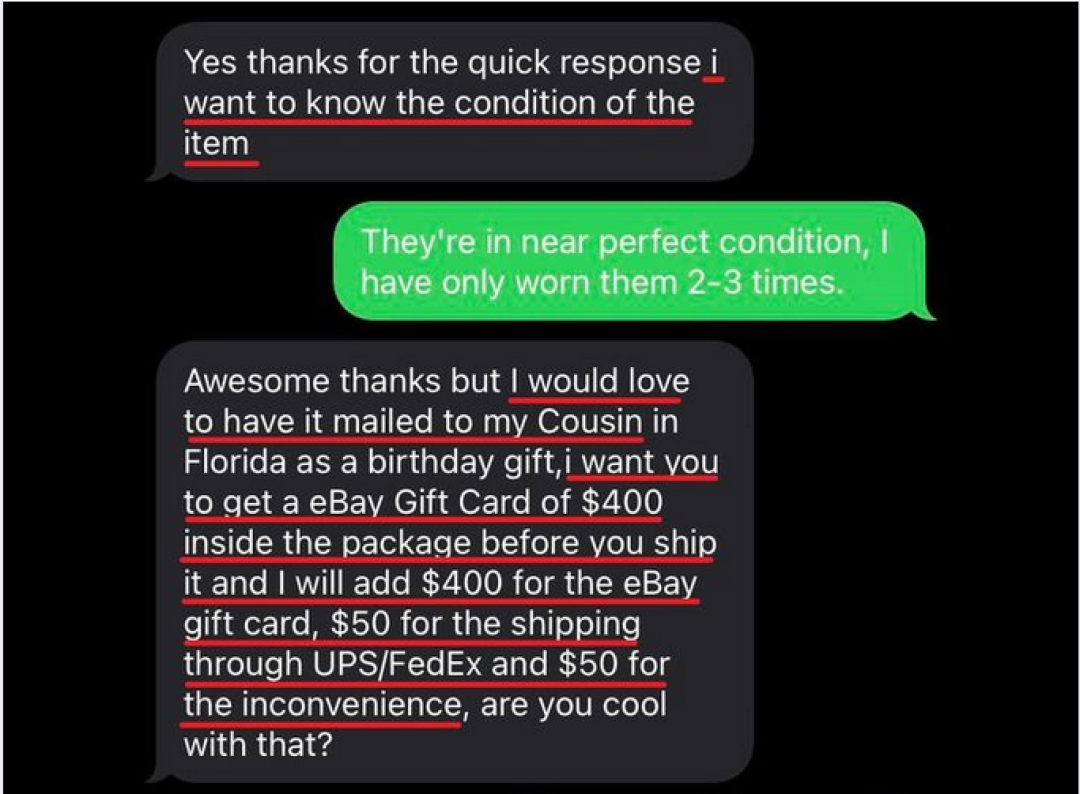The width and height of the screenshot is (1080, 794).
Task: Tap 'condition of the' in first bubble
Action: click(x=574, y=103)
